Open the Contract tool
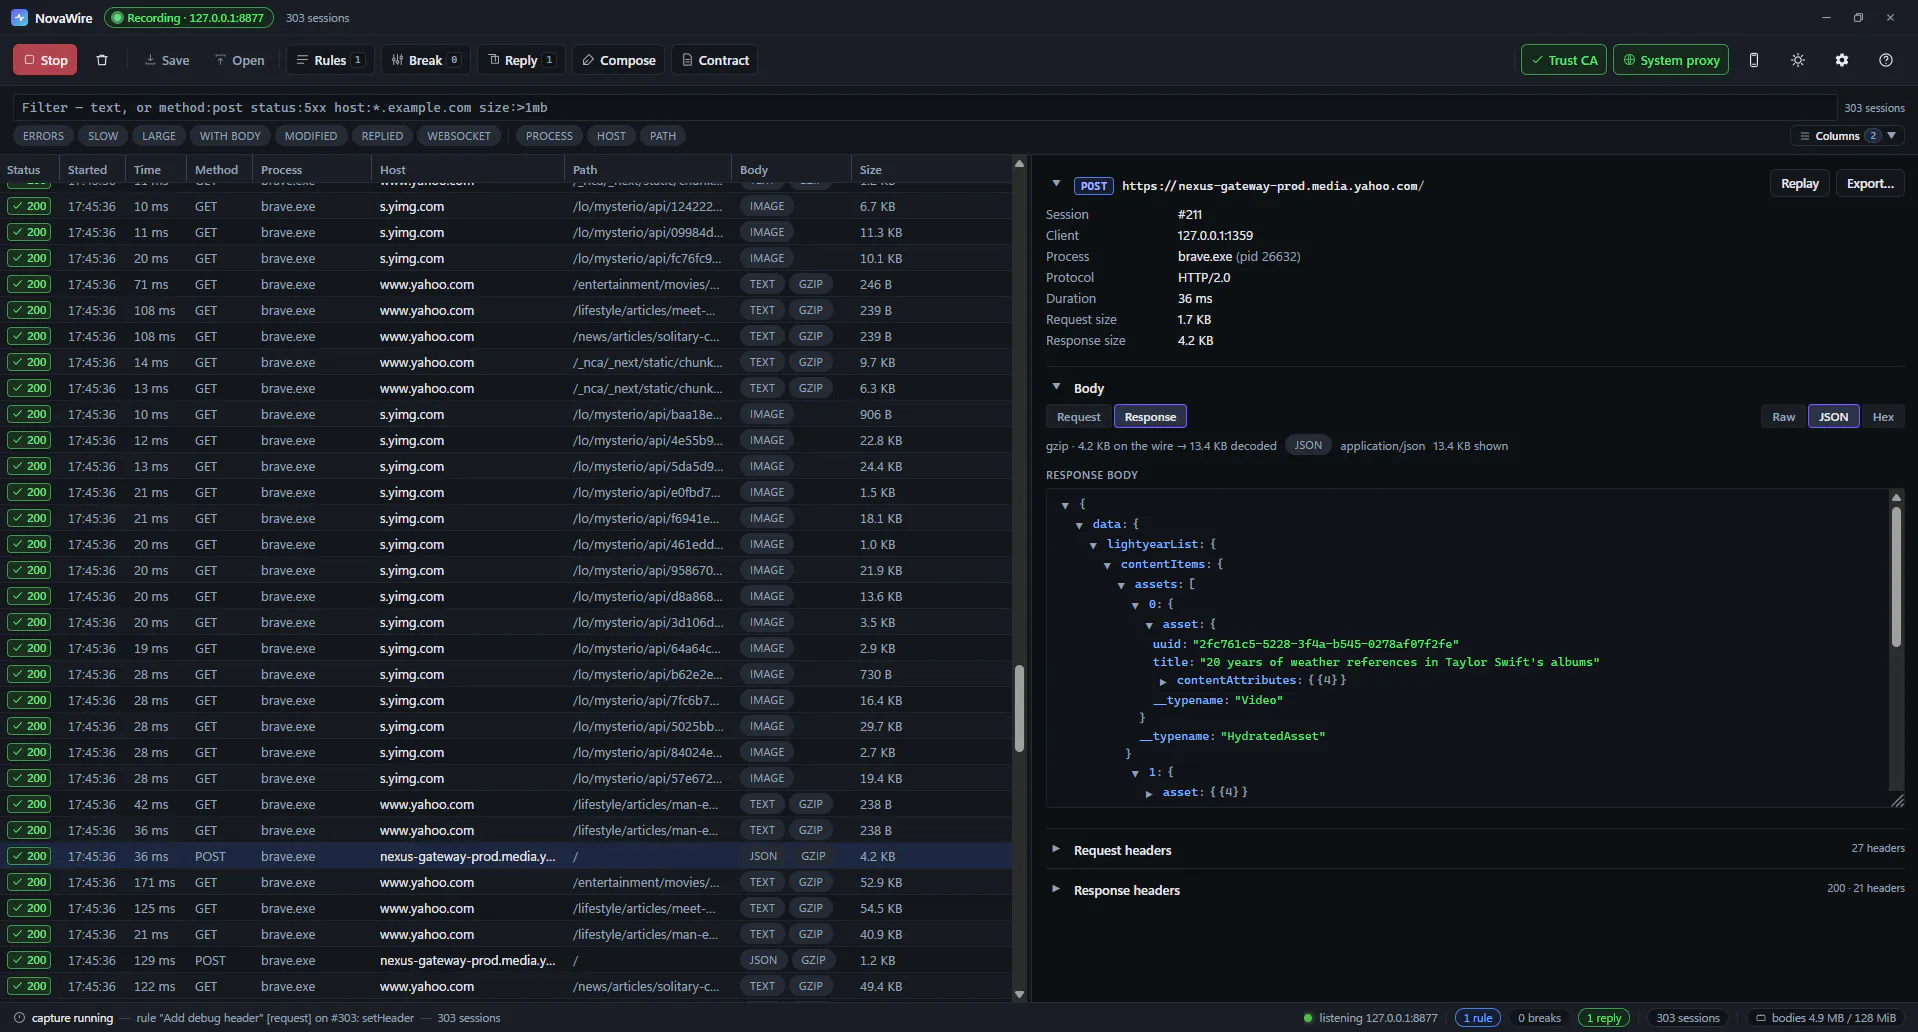1918x1032 pixels. (x=715, y=60)
